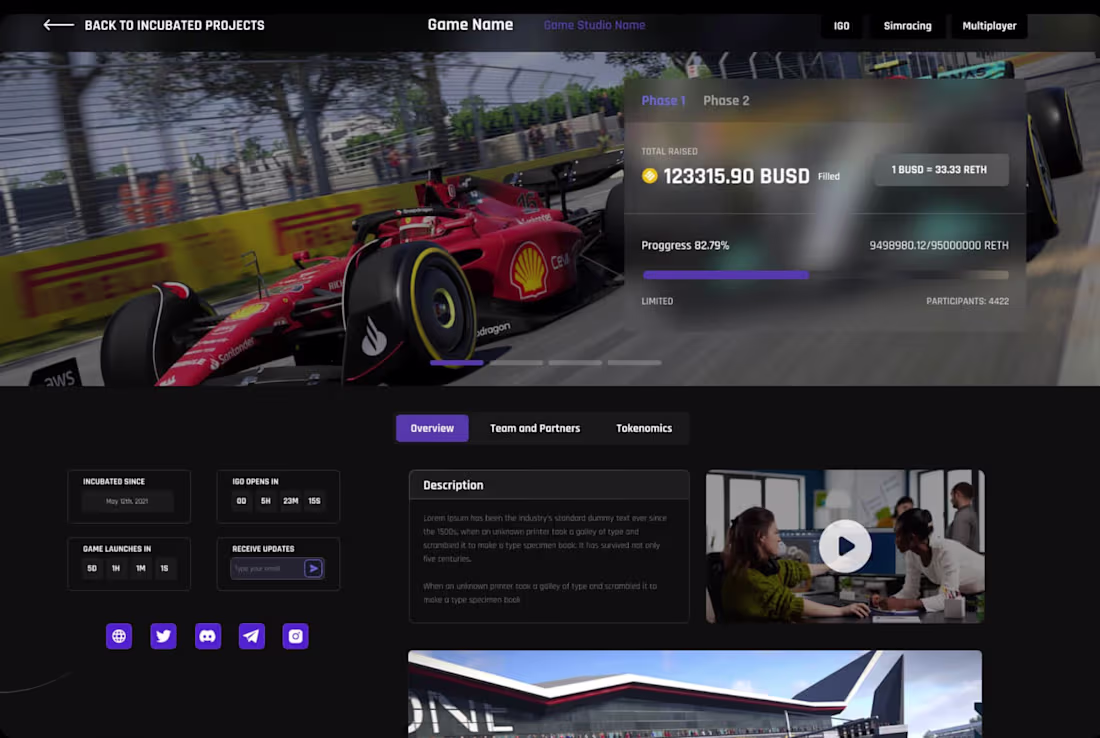Open the Game Studio Name link
The height and width of the screenshot is (738, 1100).
click(594, 25)
